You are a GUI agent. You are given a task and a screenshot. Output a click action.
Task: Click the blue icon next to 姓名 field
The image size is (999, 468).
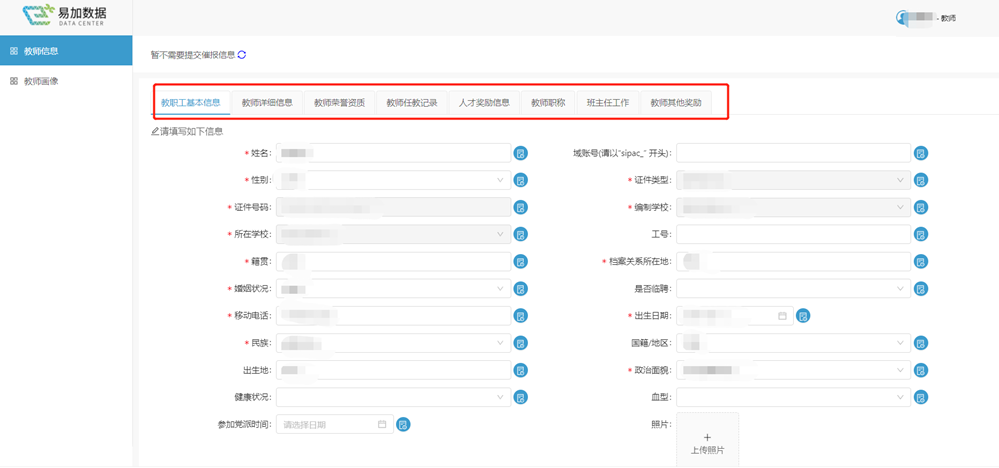[520, 153]
